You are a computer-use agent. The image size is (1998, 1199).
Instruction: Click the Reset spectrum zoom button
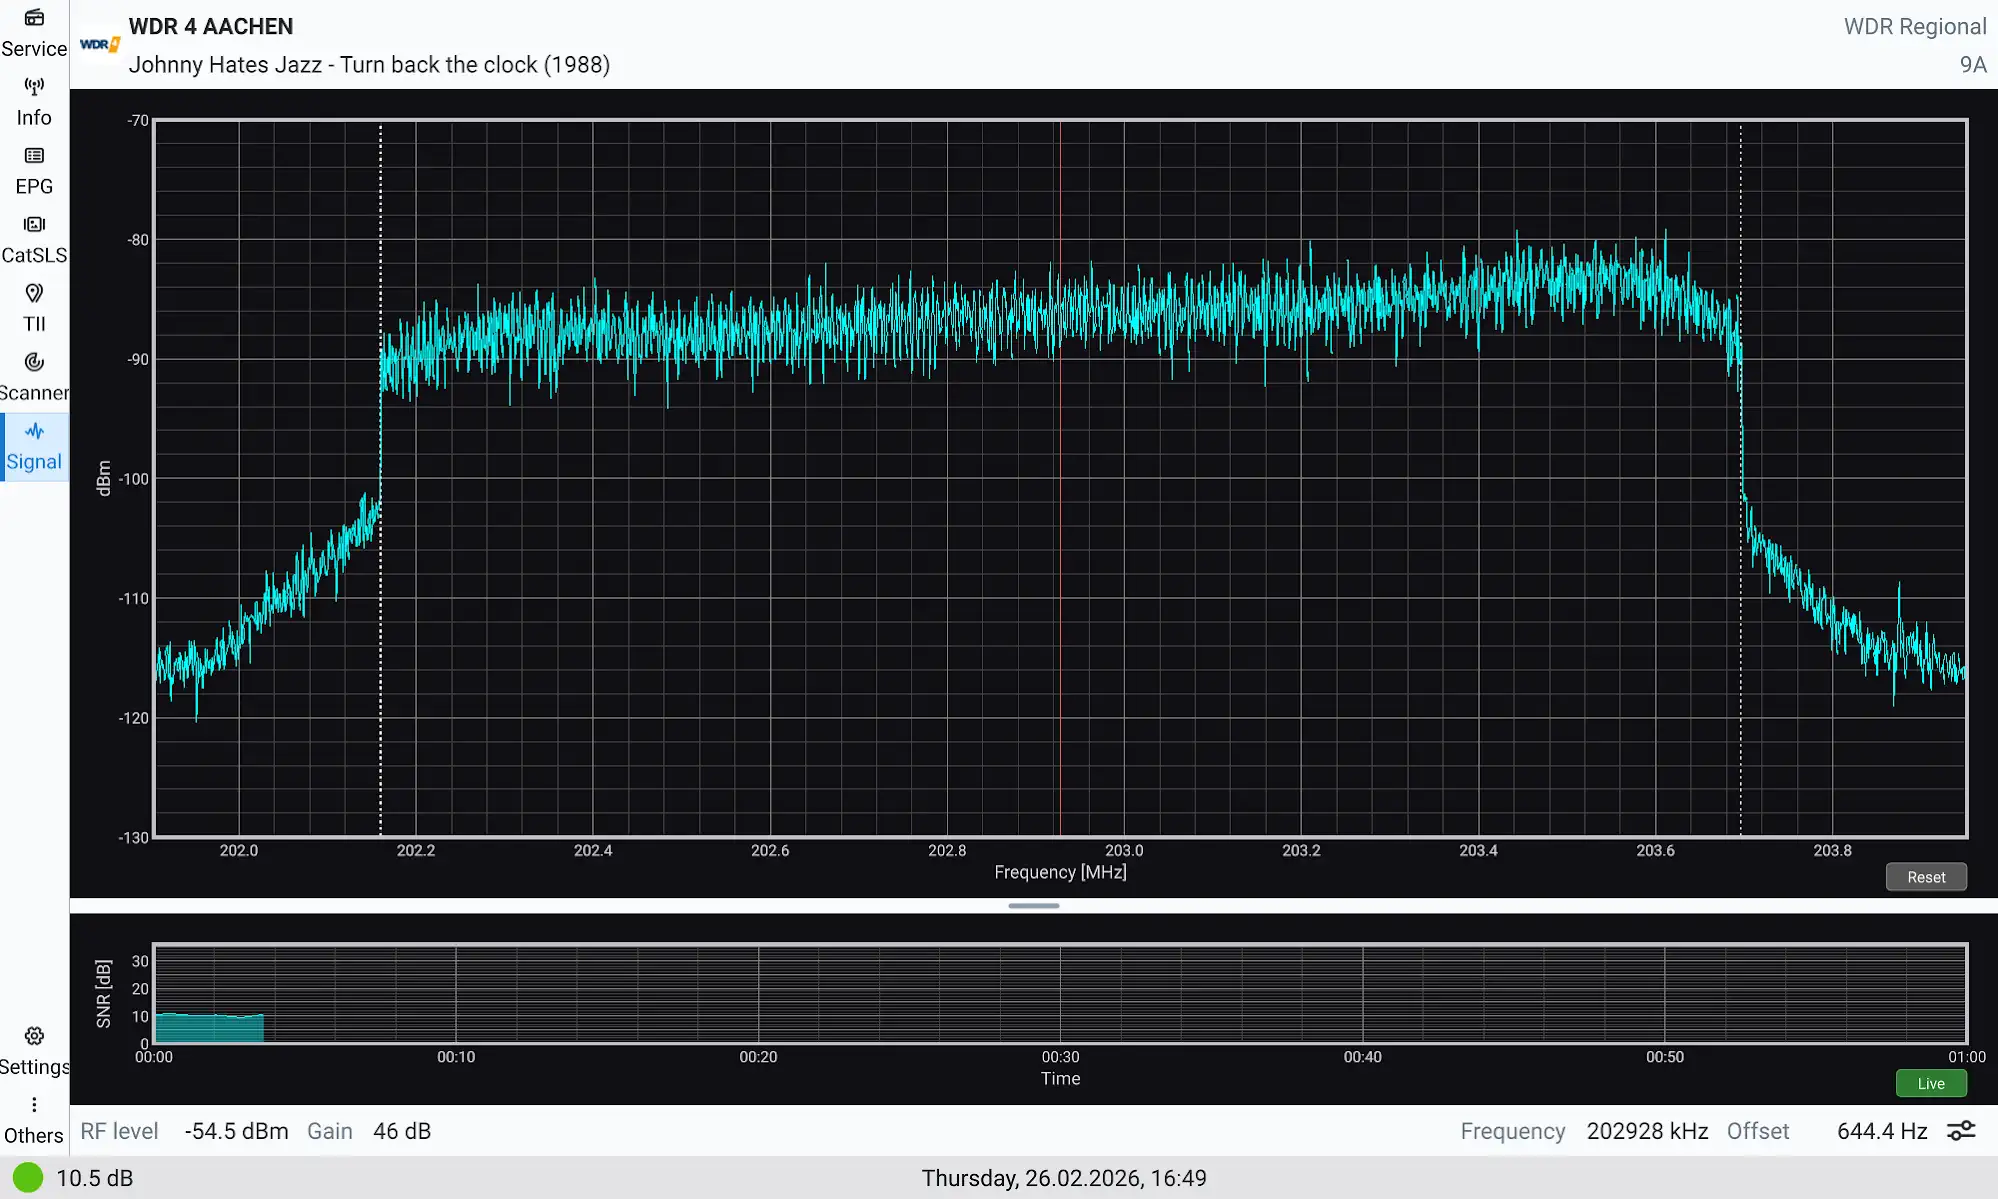click(1926, 877)
